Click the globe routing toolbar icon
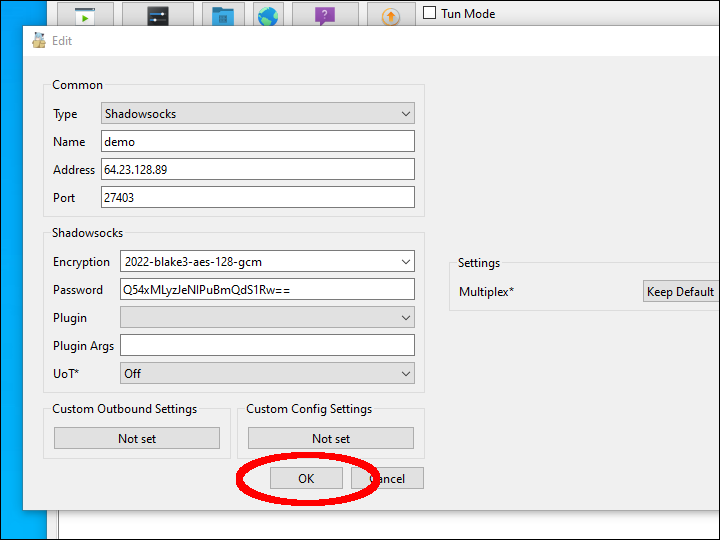 point(268,16)
